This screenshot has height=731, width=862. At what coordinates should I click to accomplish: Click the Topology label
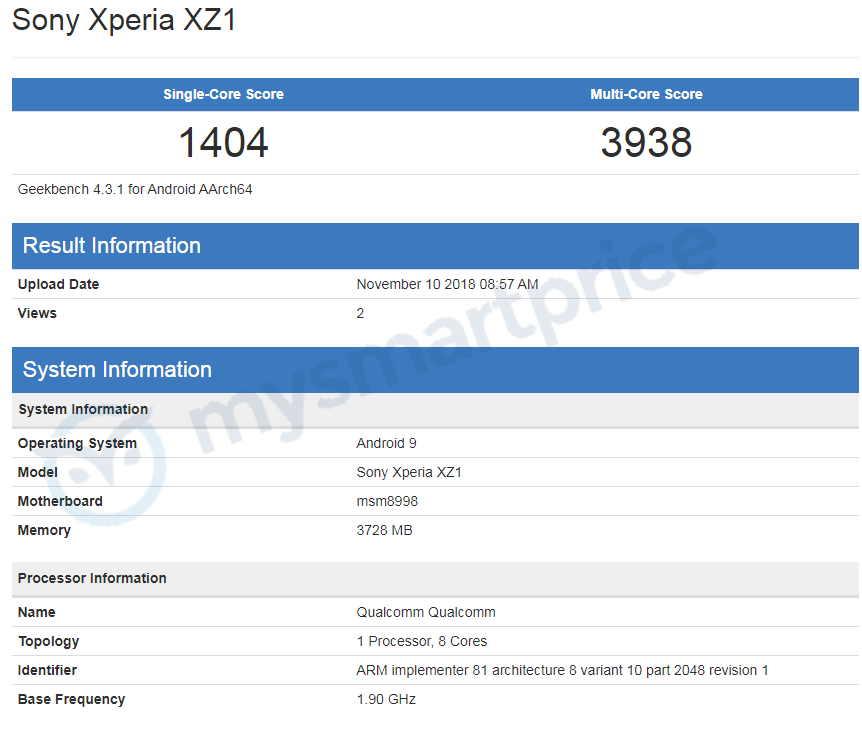48,641
